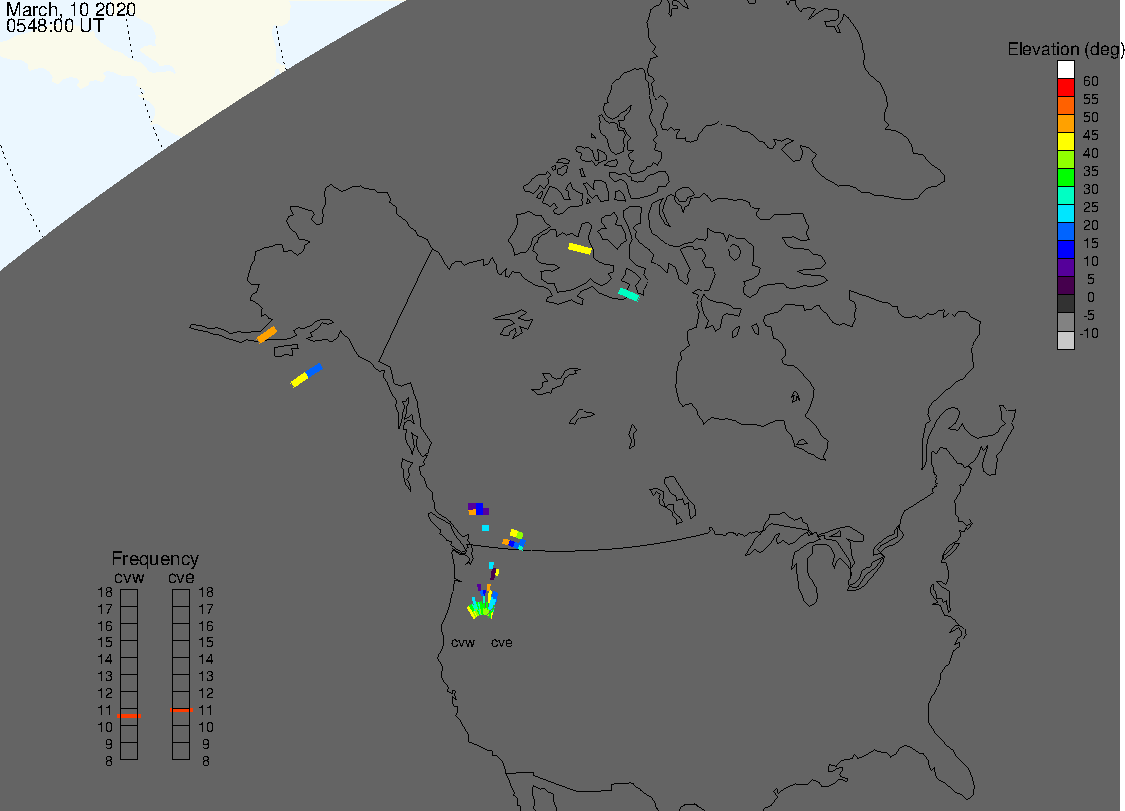Select the purple swatch above label 5
The image size is (1125, 811).
pyautogui.click(x=1065, y=267)
